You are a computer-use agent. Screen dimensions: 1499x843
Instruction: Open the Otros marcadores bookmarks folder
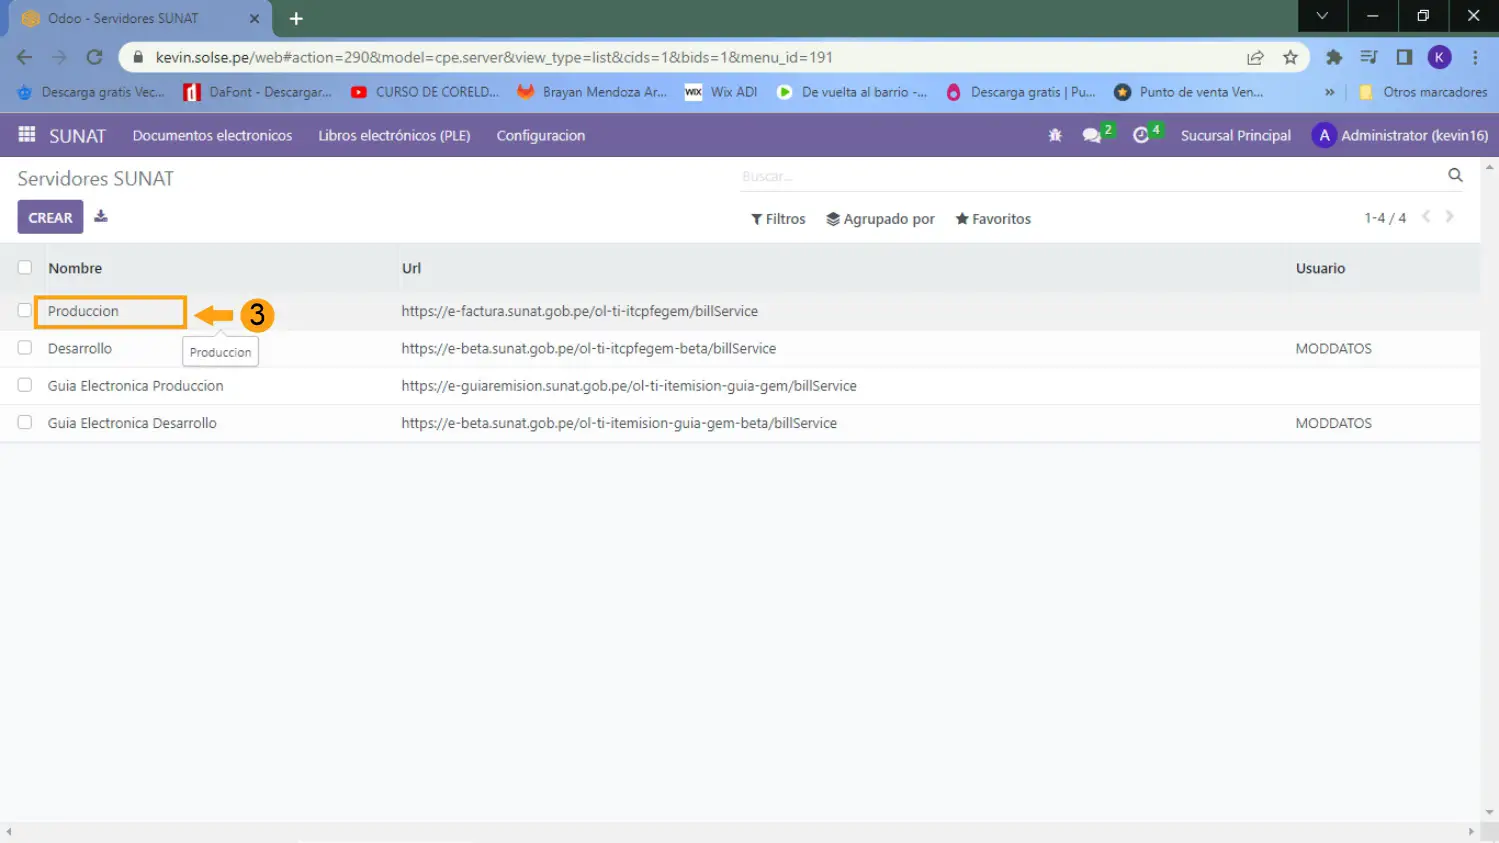tap(1424, 92)
